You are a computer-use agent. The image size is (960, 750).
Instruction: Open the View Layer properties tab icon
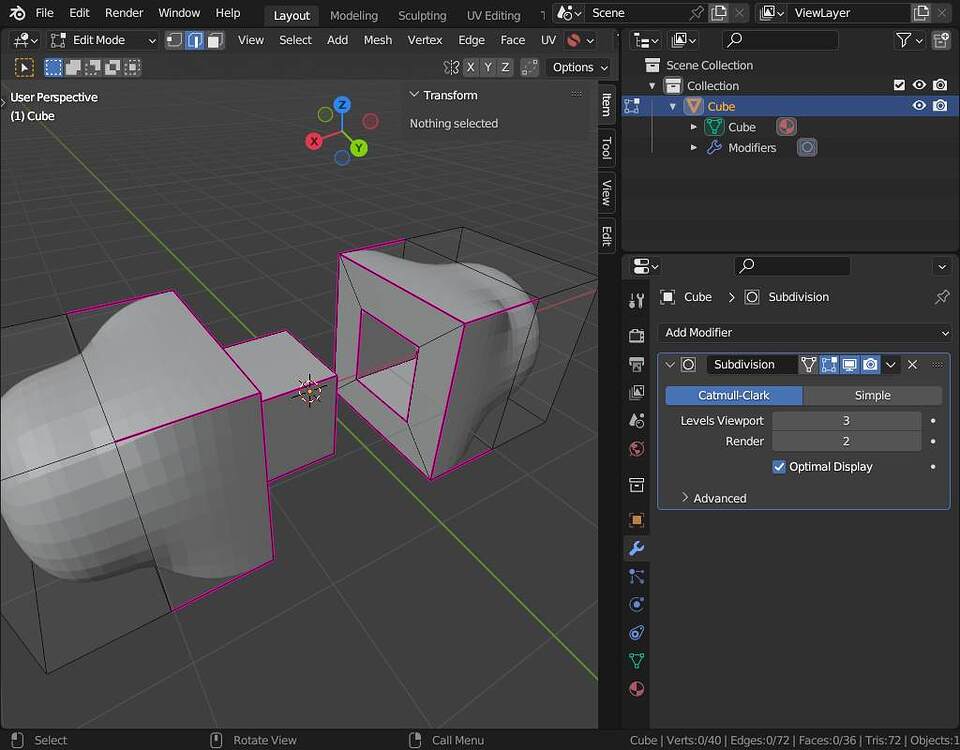(x=637, y=392)
